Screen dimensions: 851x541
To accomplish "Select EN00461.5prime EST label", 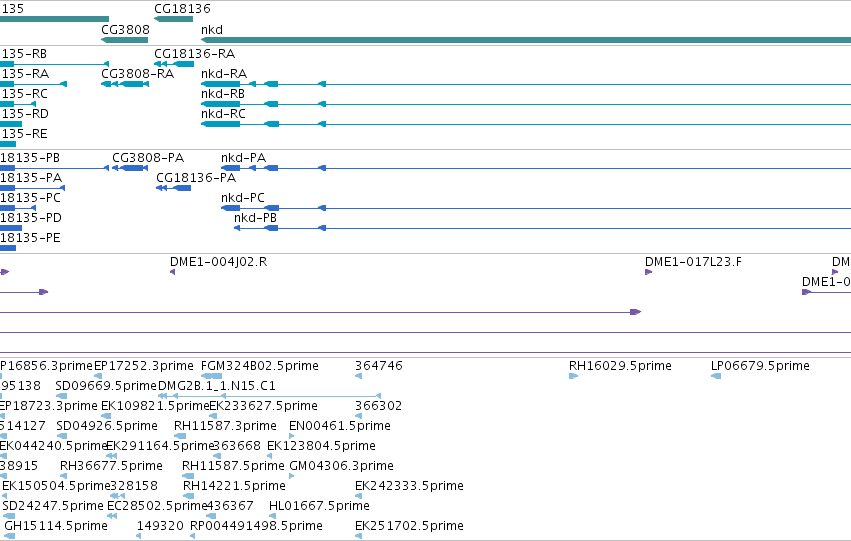I will pyautogui.click(x=340, y=427).
